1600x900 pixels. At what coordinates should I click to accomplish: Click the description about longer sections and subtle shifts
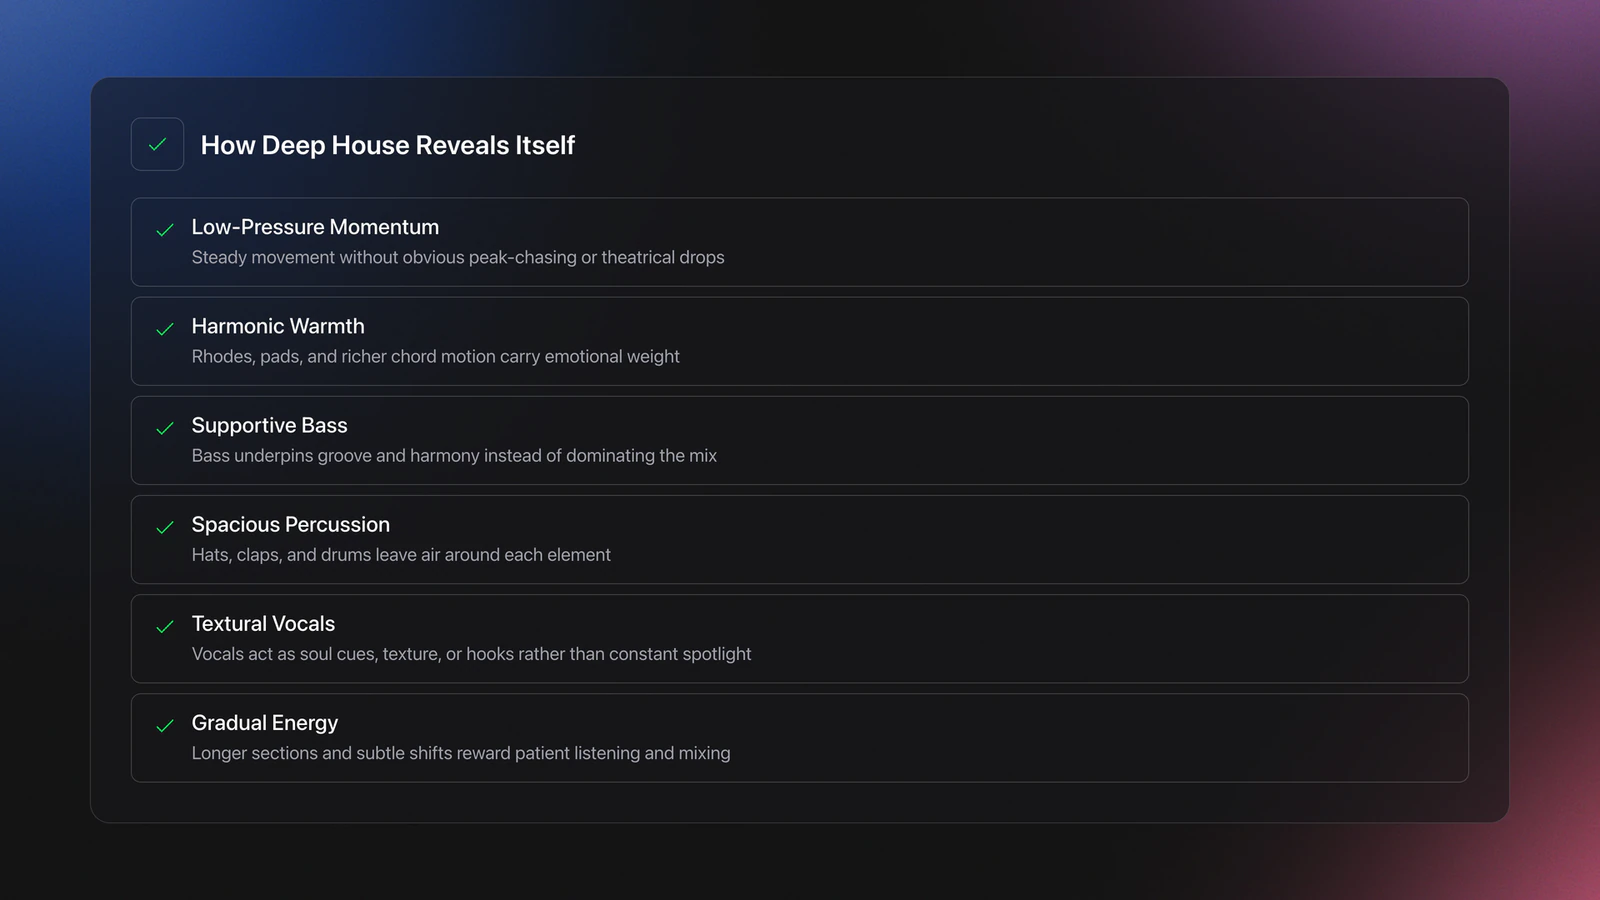click(x=461, y=752)
